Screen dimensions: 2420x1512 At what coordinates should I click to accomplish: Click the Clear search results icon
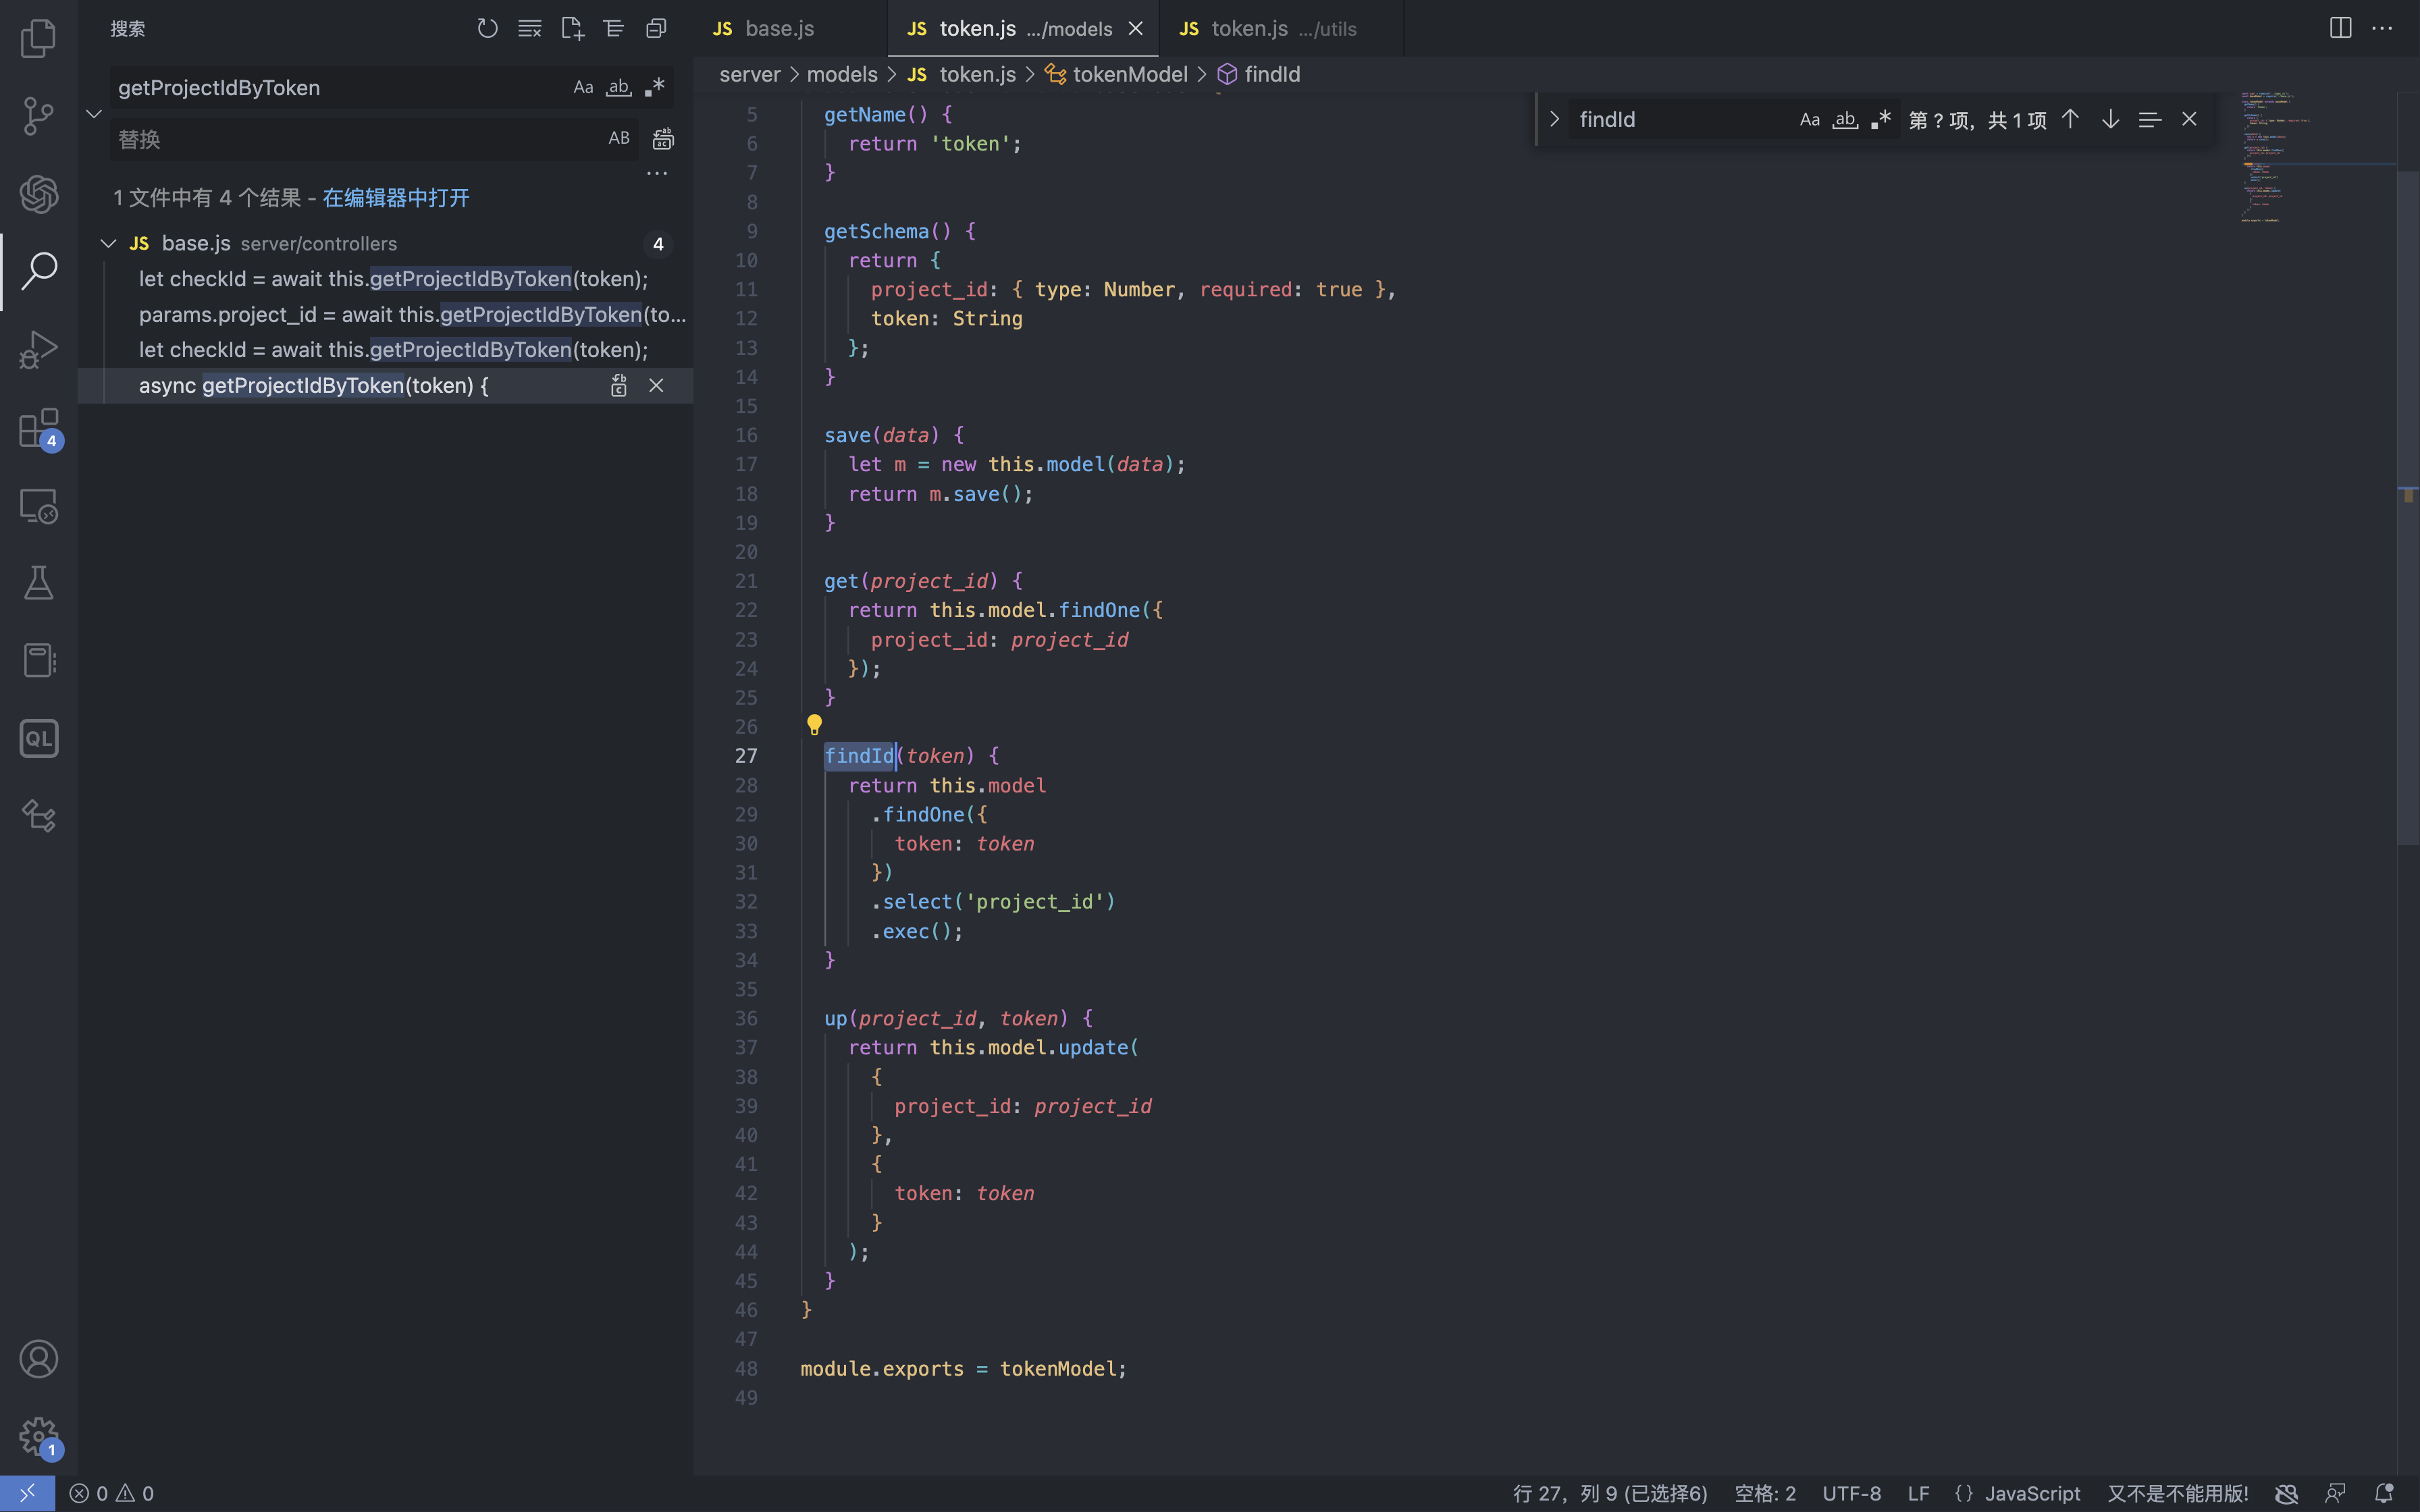tap(529, 29)
